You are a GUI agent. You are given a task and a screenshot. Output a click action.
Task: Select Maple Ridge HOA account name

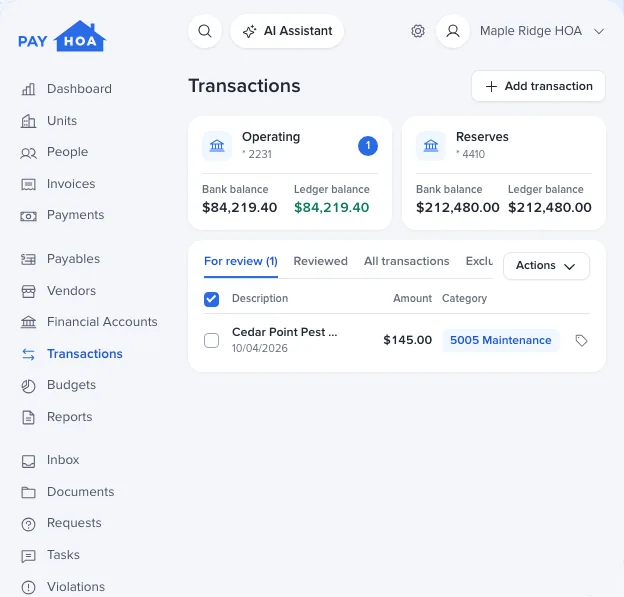(x=531, y=31)
